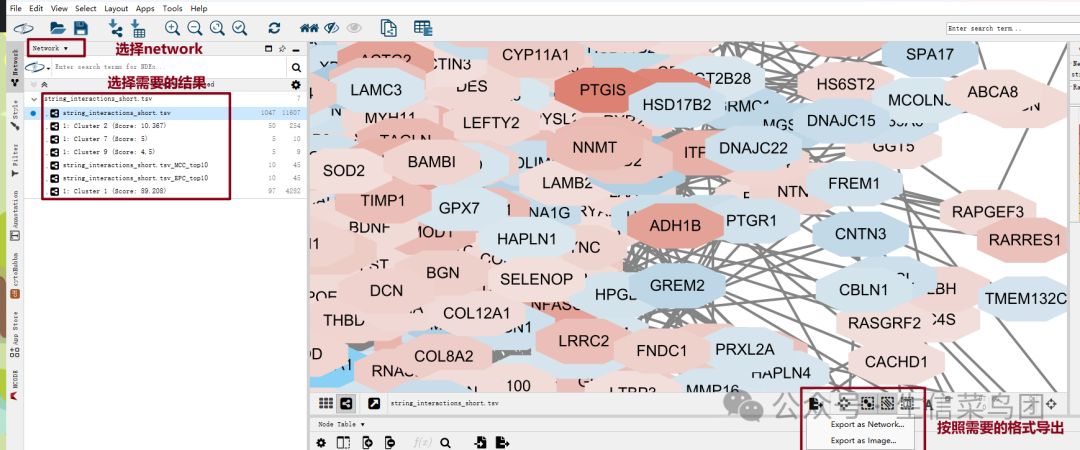The height and width of the screenshot is (450, 1080).
Task: Select first neighbors of selected nodes icon
Action: tap(309, 28)
